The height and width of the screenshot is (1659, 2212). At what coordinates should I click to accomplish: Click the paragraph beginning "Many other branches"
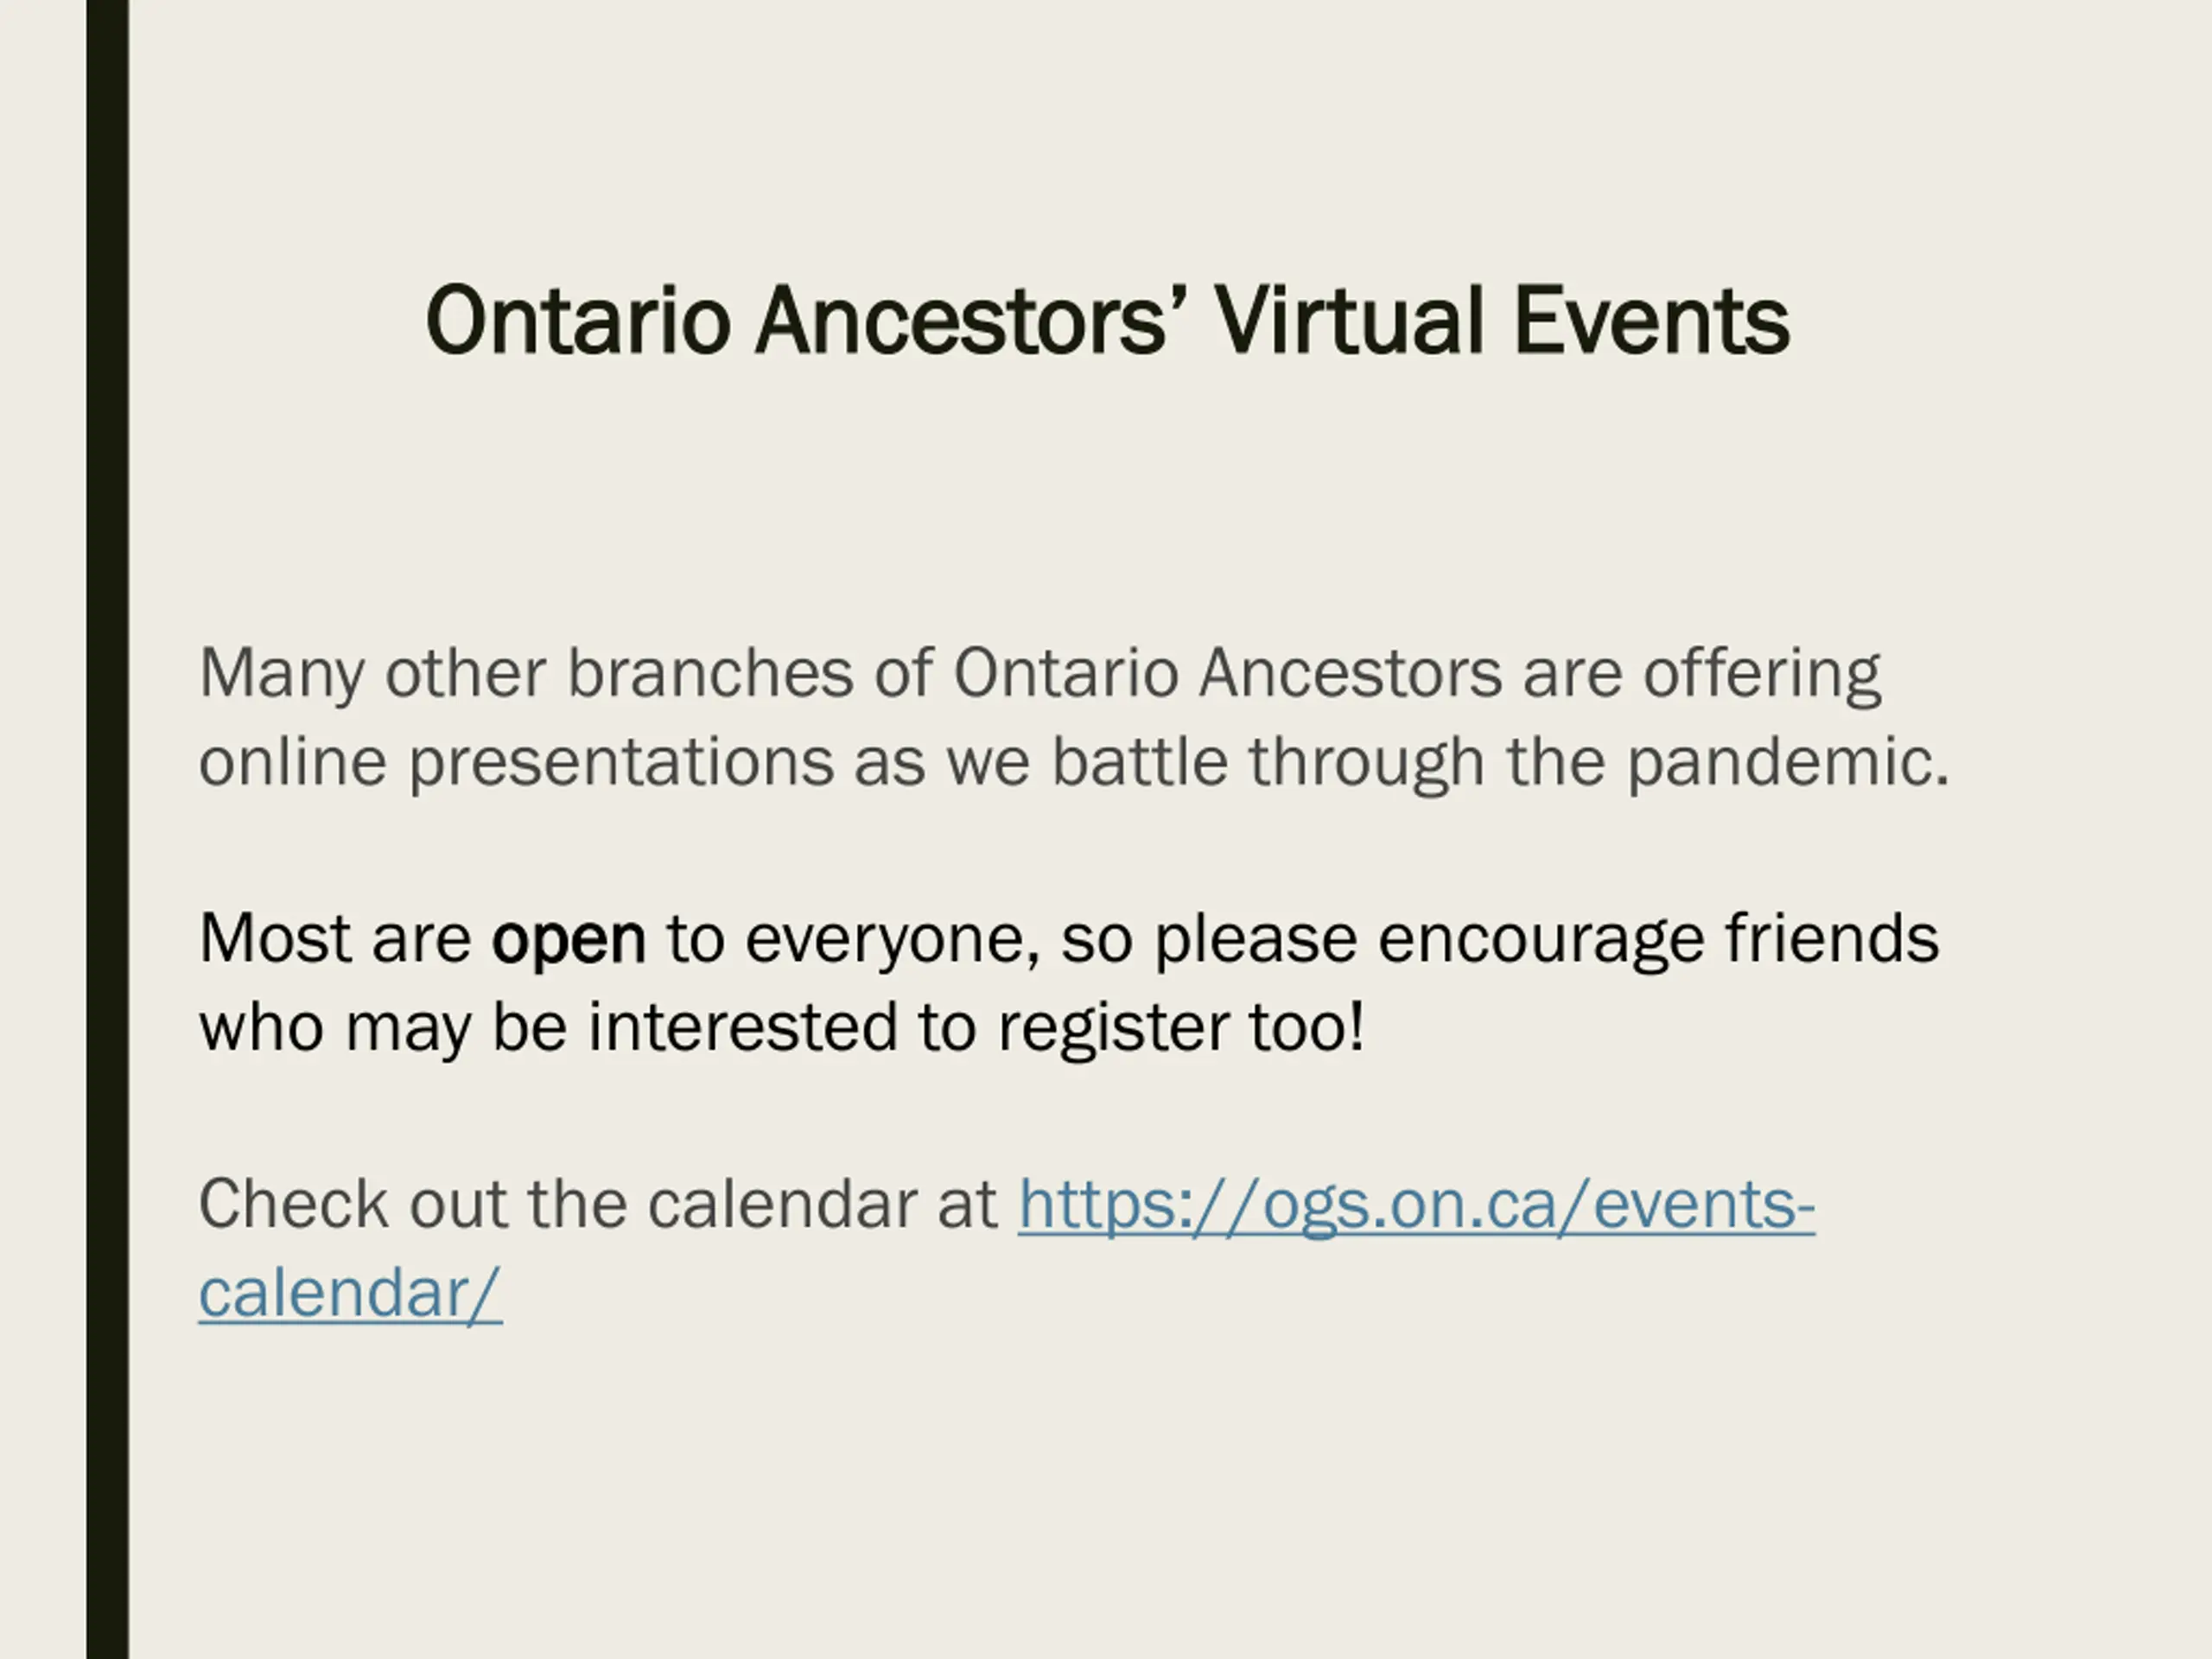(1074, 718)
